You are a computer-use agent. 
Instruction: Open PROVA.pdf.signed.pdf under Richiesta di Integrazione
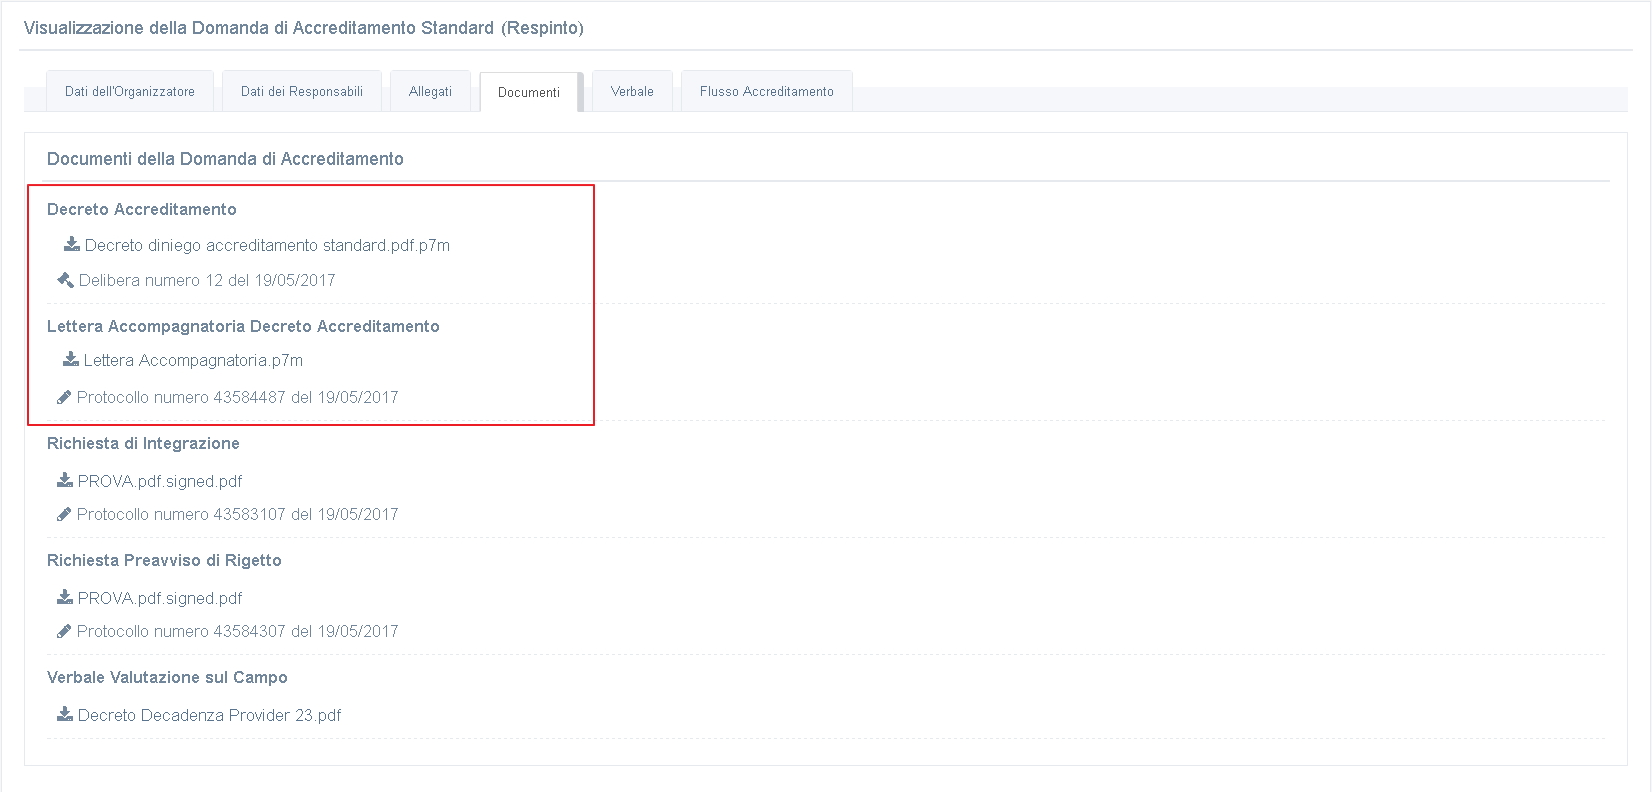point(160,481)
